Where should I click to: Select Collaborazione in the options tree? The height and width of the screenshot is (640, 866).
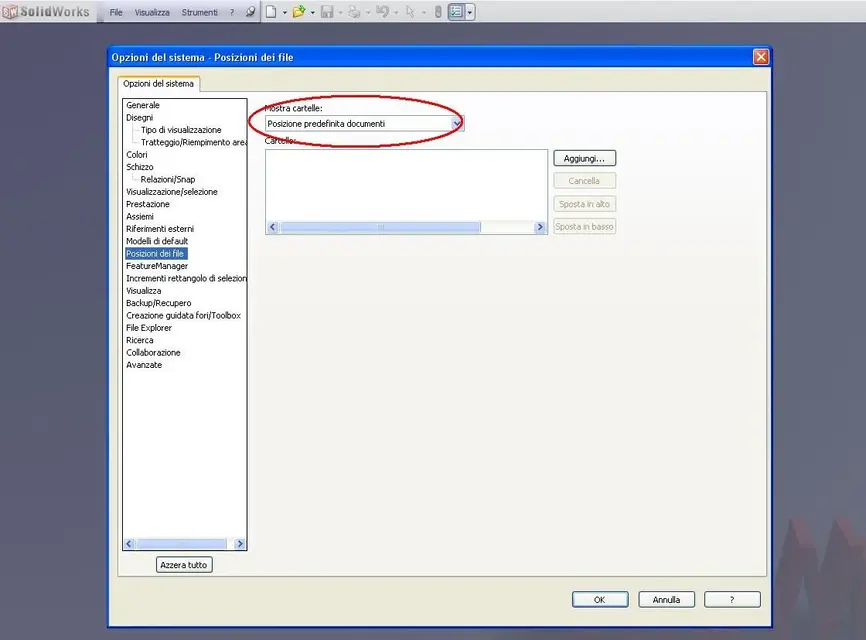(x=153, y=352)
